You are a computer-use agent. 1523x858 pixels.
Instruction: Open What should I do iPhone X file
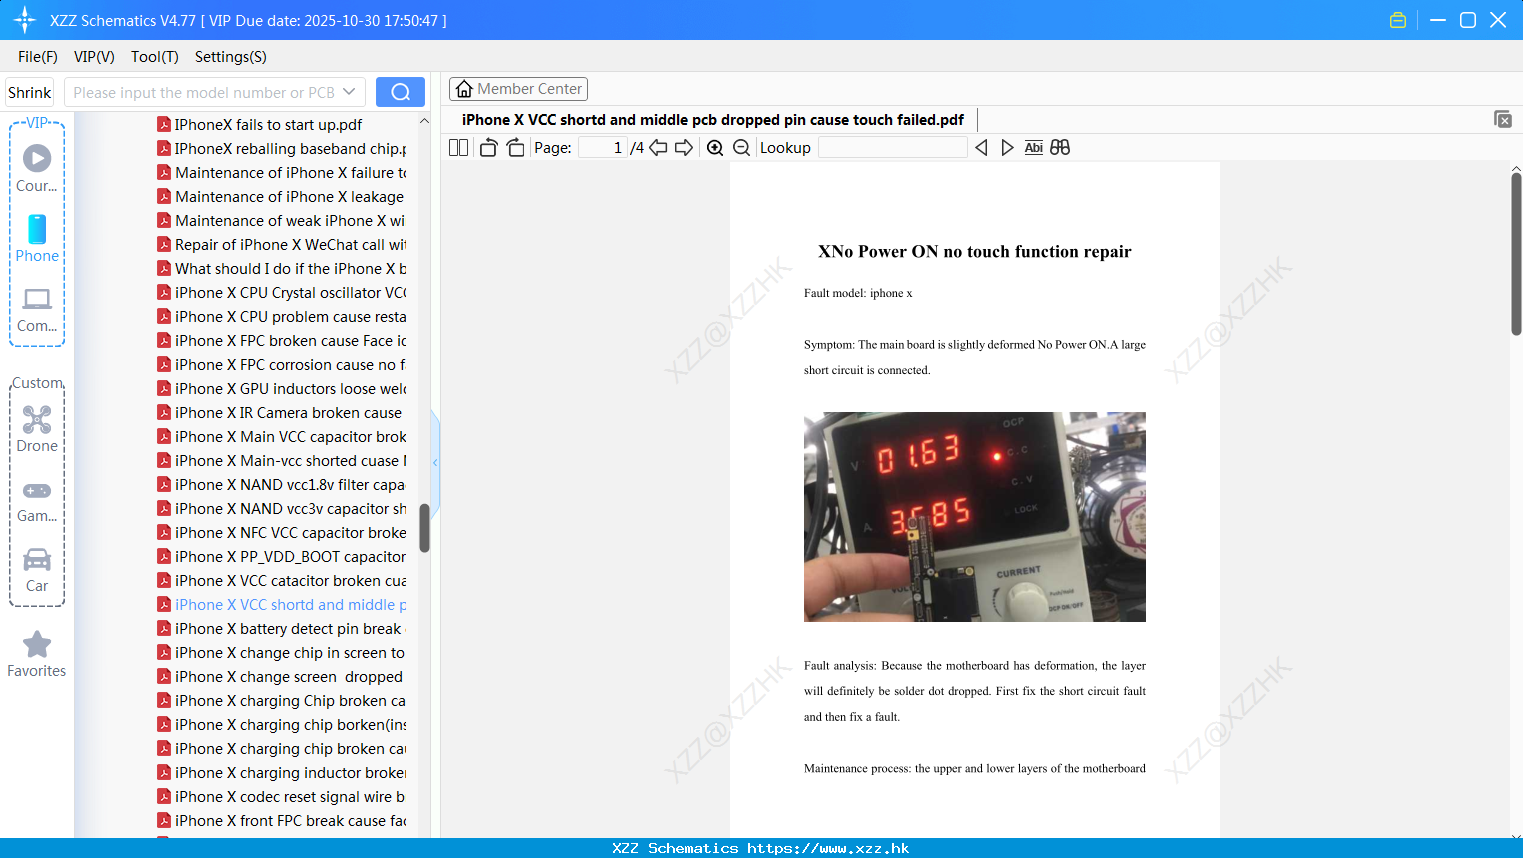[x=282, y=269]
